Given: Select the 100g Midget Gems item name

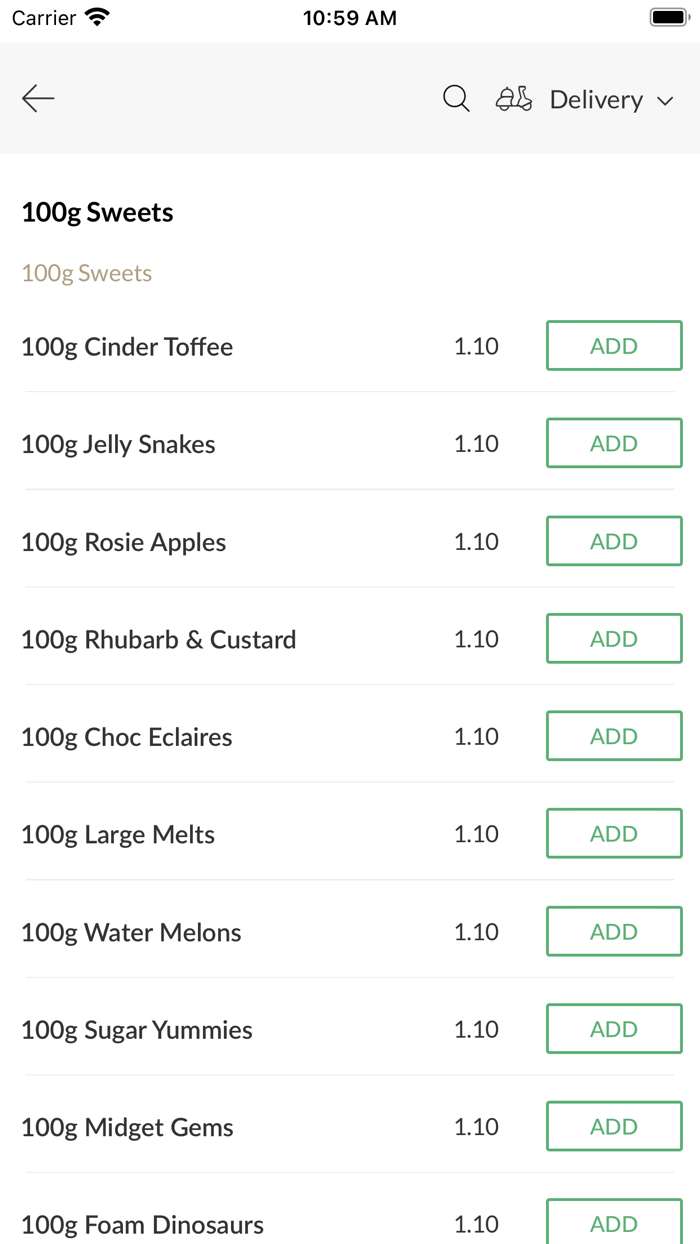Looking at the screenshot, I should point(127,1128).
